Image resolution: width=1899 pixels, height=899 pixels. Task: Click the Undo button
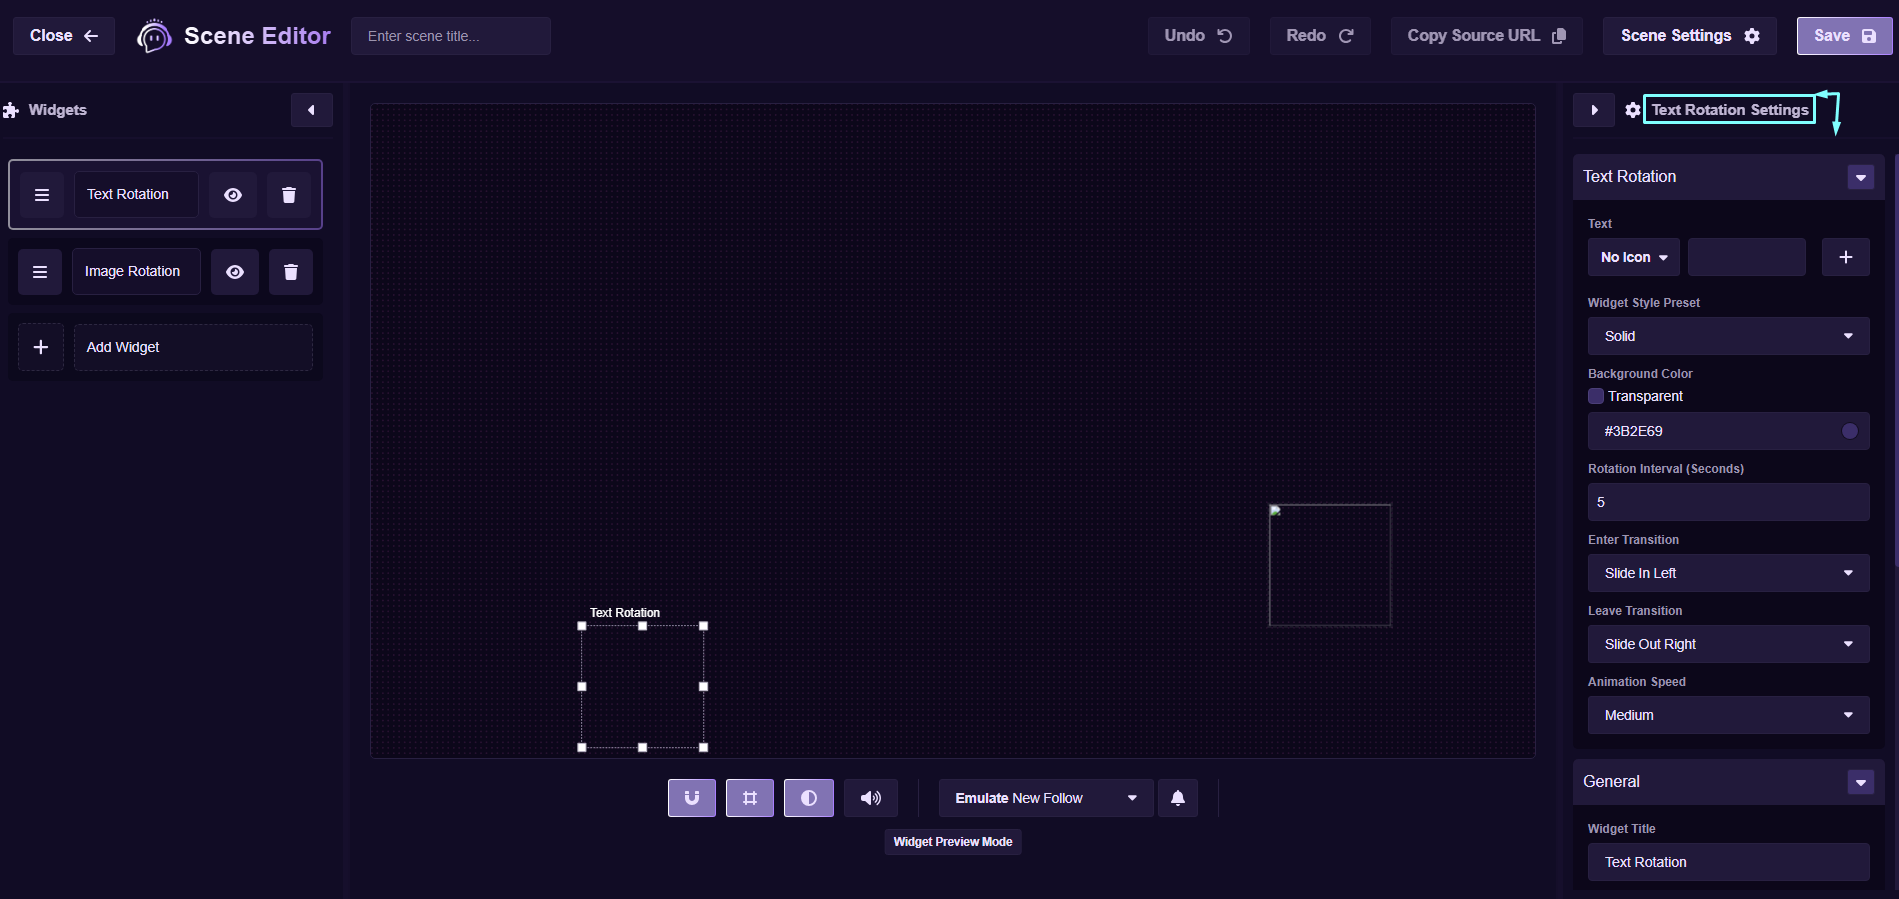(1199, 36)
